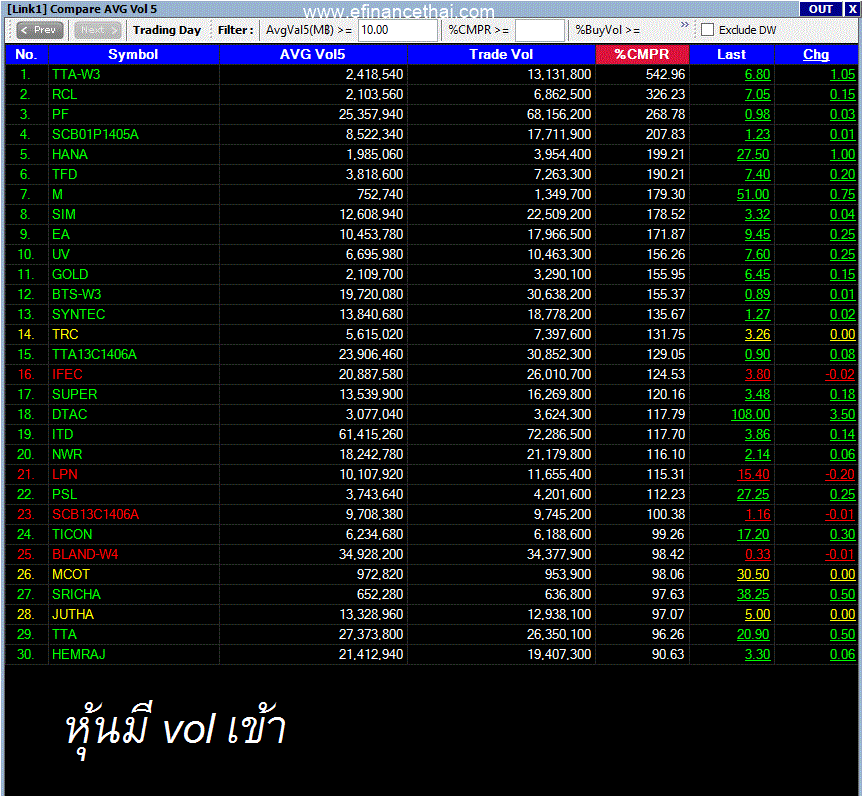Sort by the Chg column header
864x796 pixels.
tap(816, 55)
